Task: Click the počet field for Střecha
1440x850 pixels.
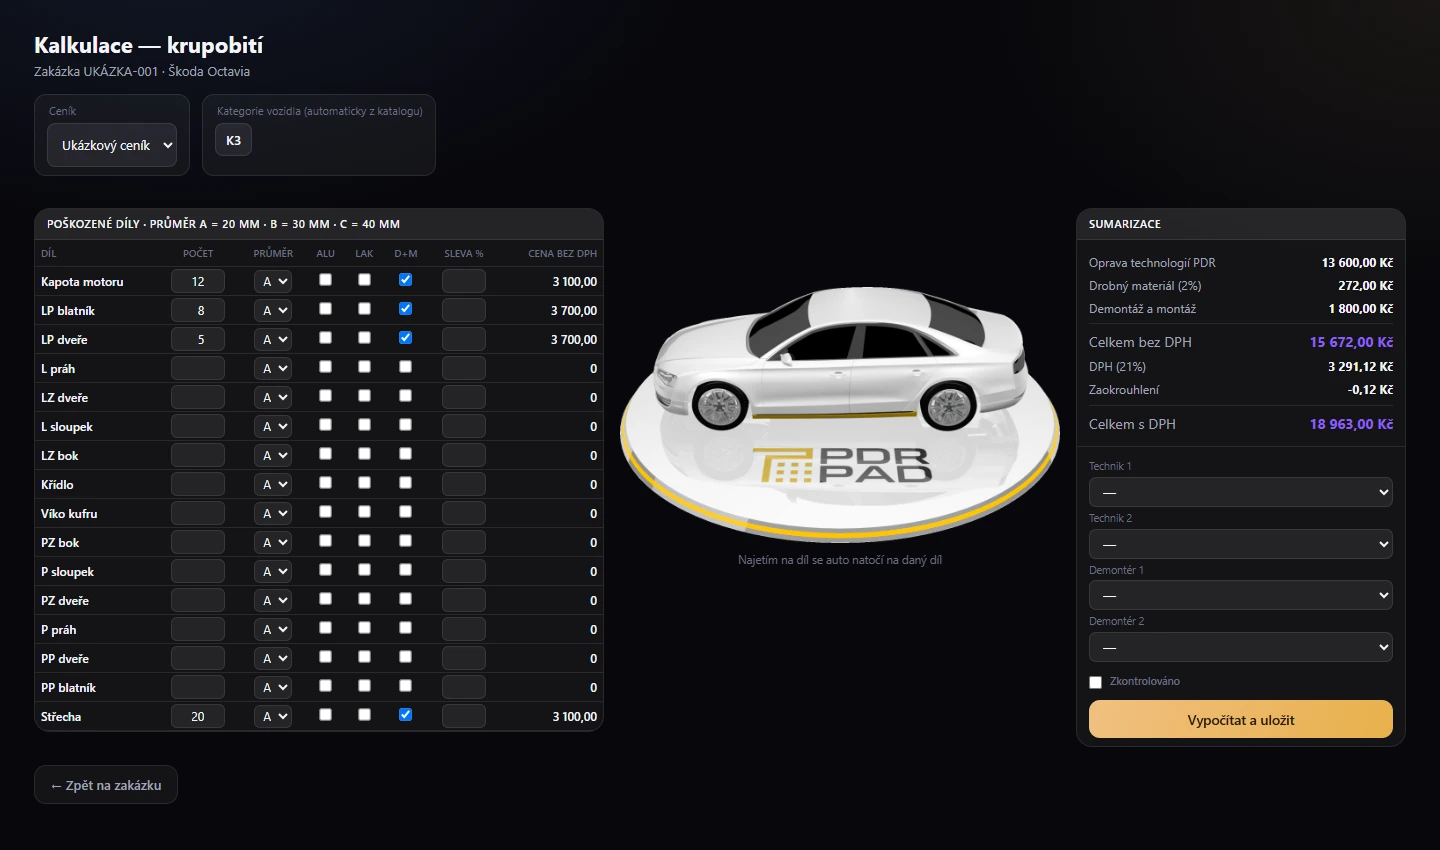Action: [x=198, y=717]
